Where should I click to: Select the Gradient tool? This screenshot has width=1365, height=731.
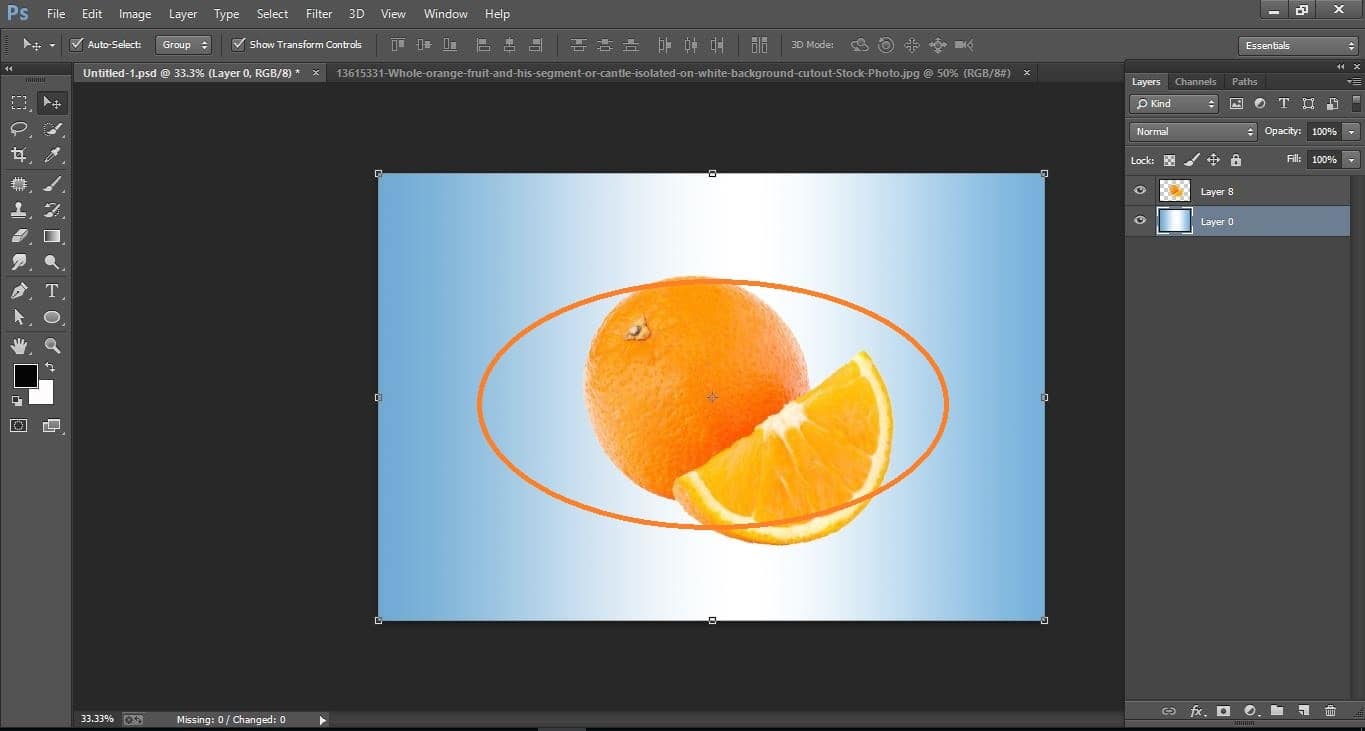(52, 236)
